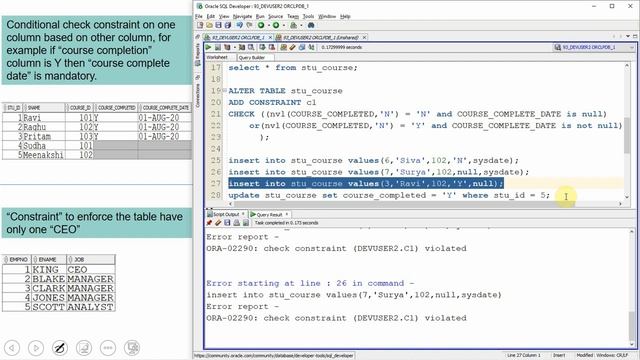The height and width of the screenshot is (360, 640).
Task: Select the Worksheet sub-tab
Action: coord(217,58)
